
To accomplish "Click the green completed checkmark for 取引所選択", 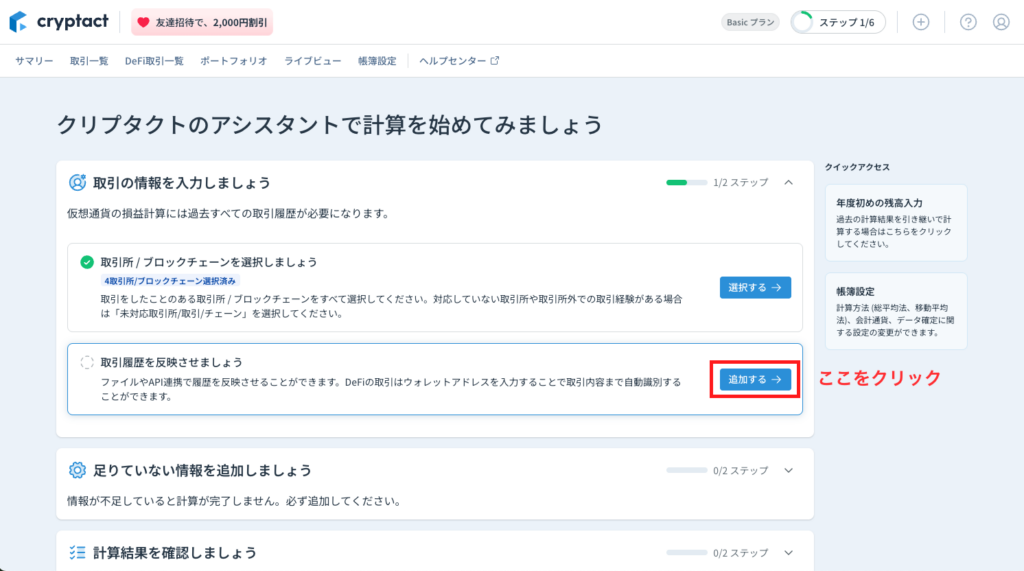I will point(87,262).
